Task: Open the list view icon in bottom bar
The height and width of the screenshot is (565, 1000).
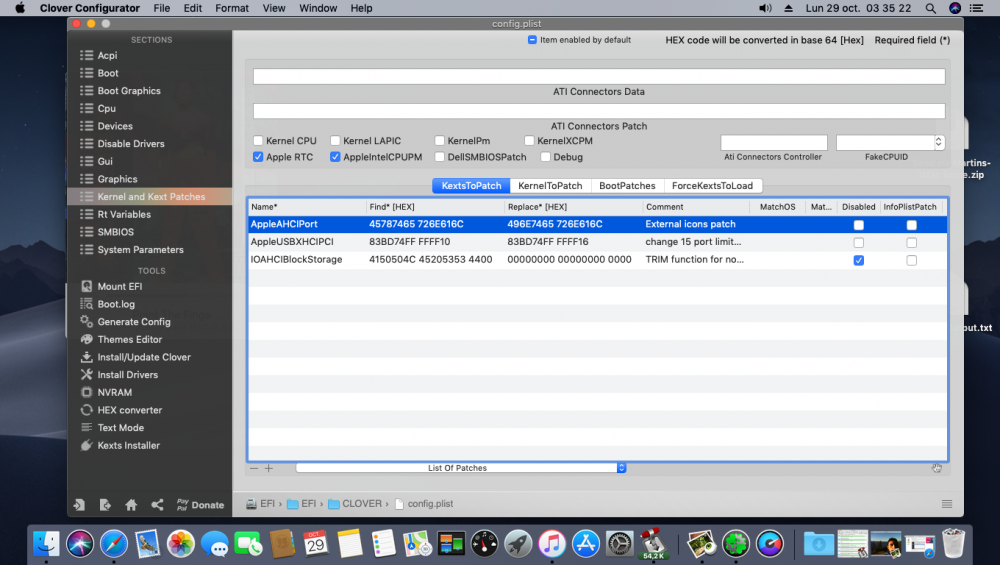Action: point(947,504)
